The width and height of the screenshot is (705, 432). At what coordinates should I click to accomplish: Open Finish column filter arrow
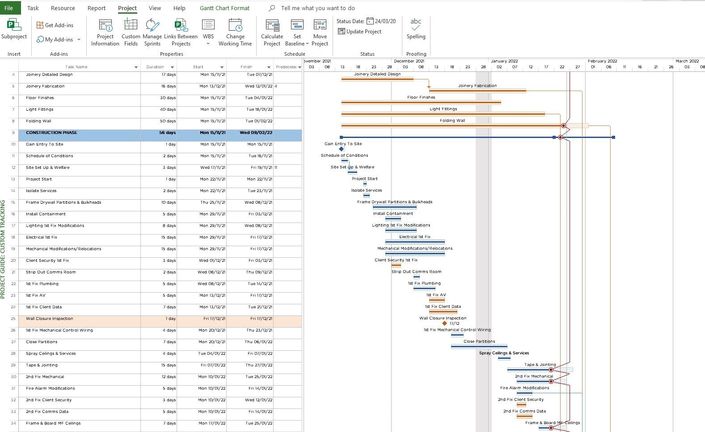(269, 67)
